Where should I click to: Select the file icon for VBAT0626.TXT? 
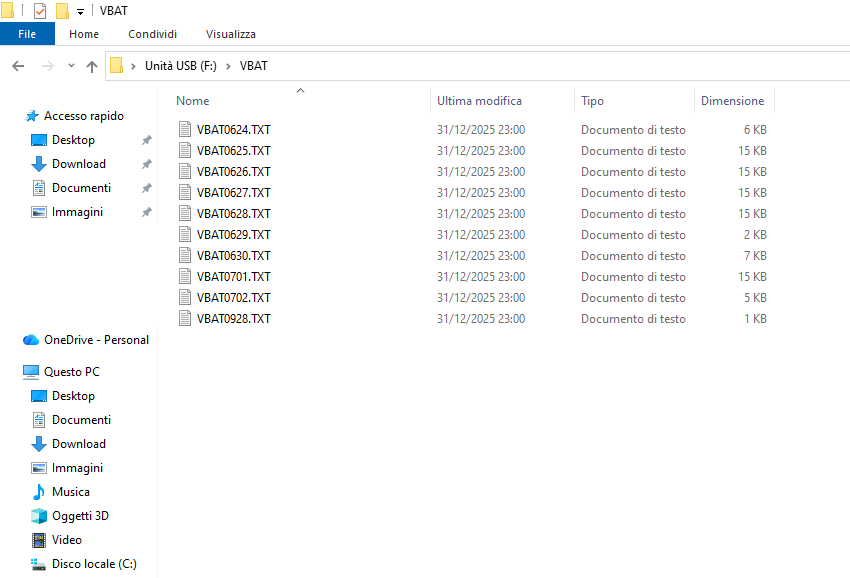(x=185, y=172)
